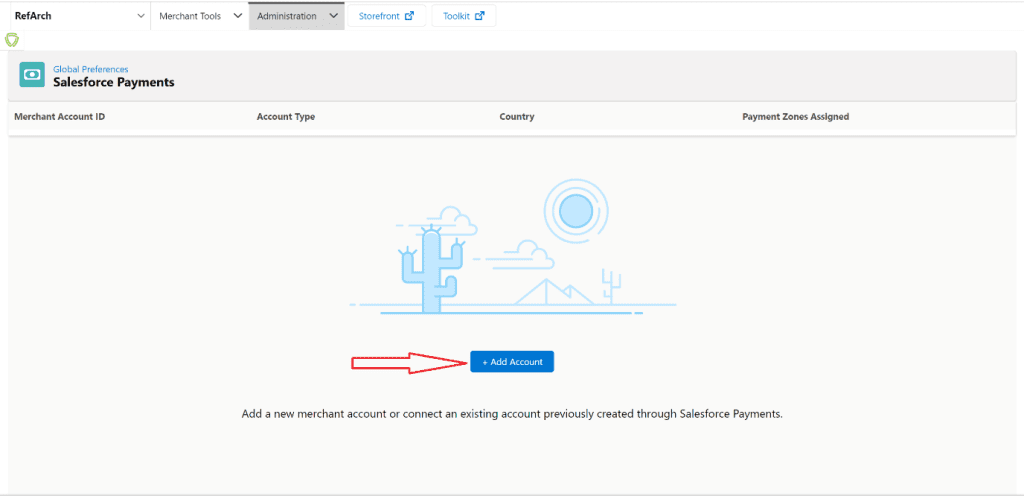Click the green shield icon

click(12, 40)
